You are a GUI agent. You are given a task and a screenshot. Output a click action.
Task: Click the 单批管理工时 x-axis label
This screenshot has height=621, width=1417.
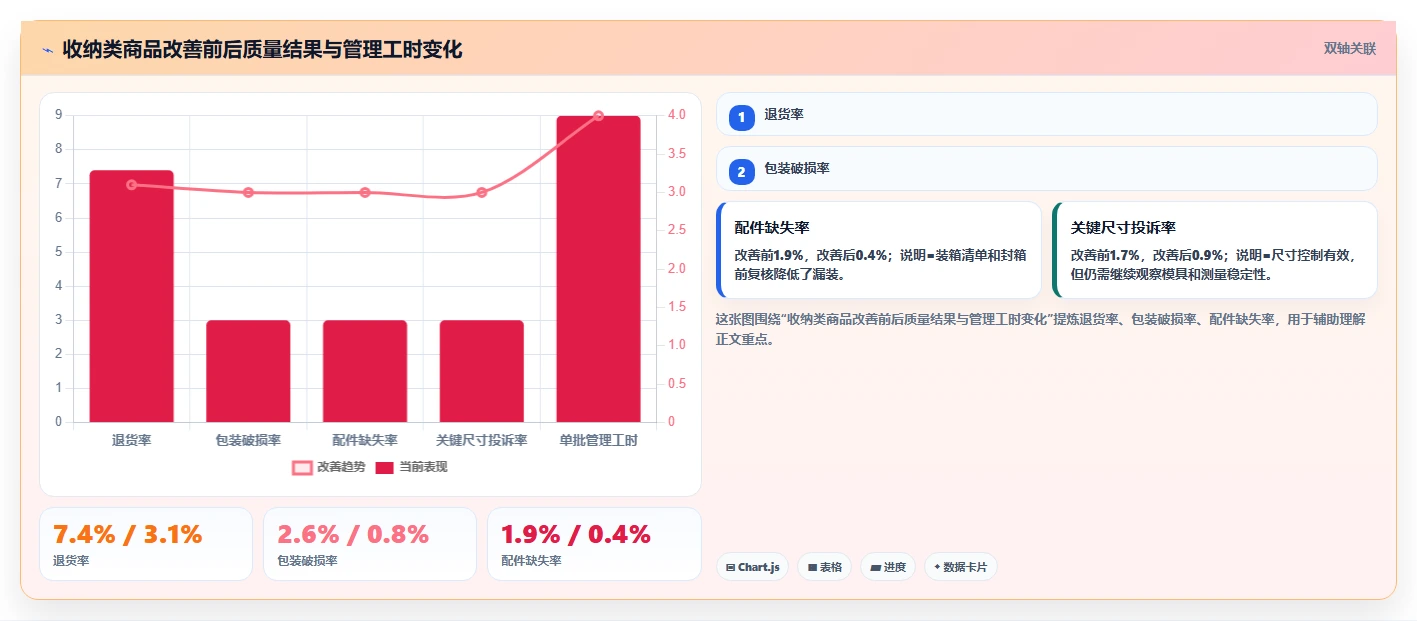point(598,440)
